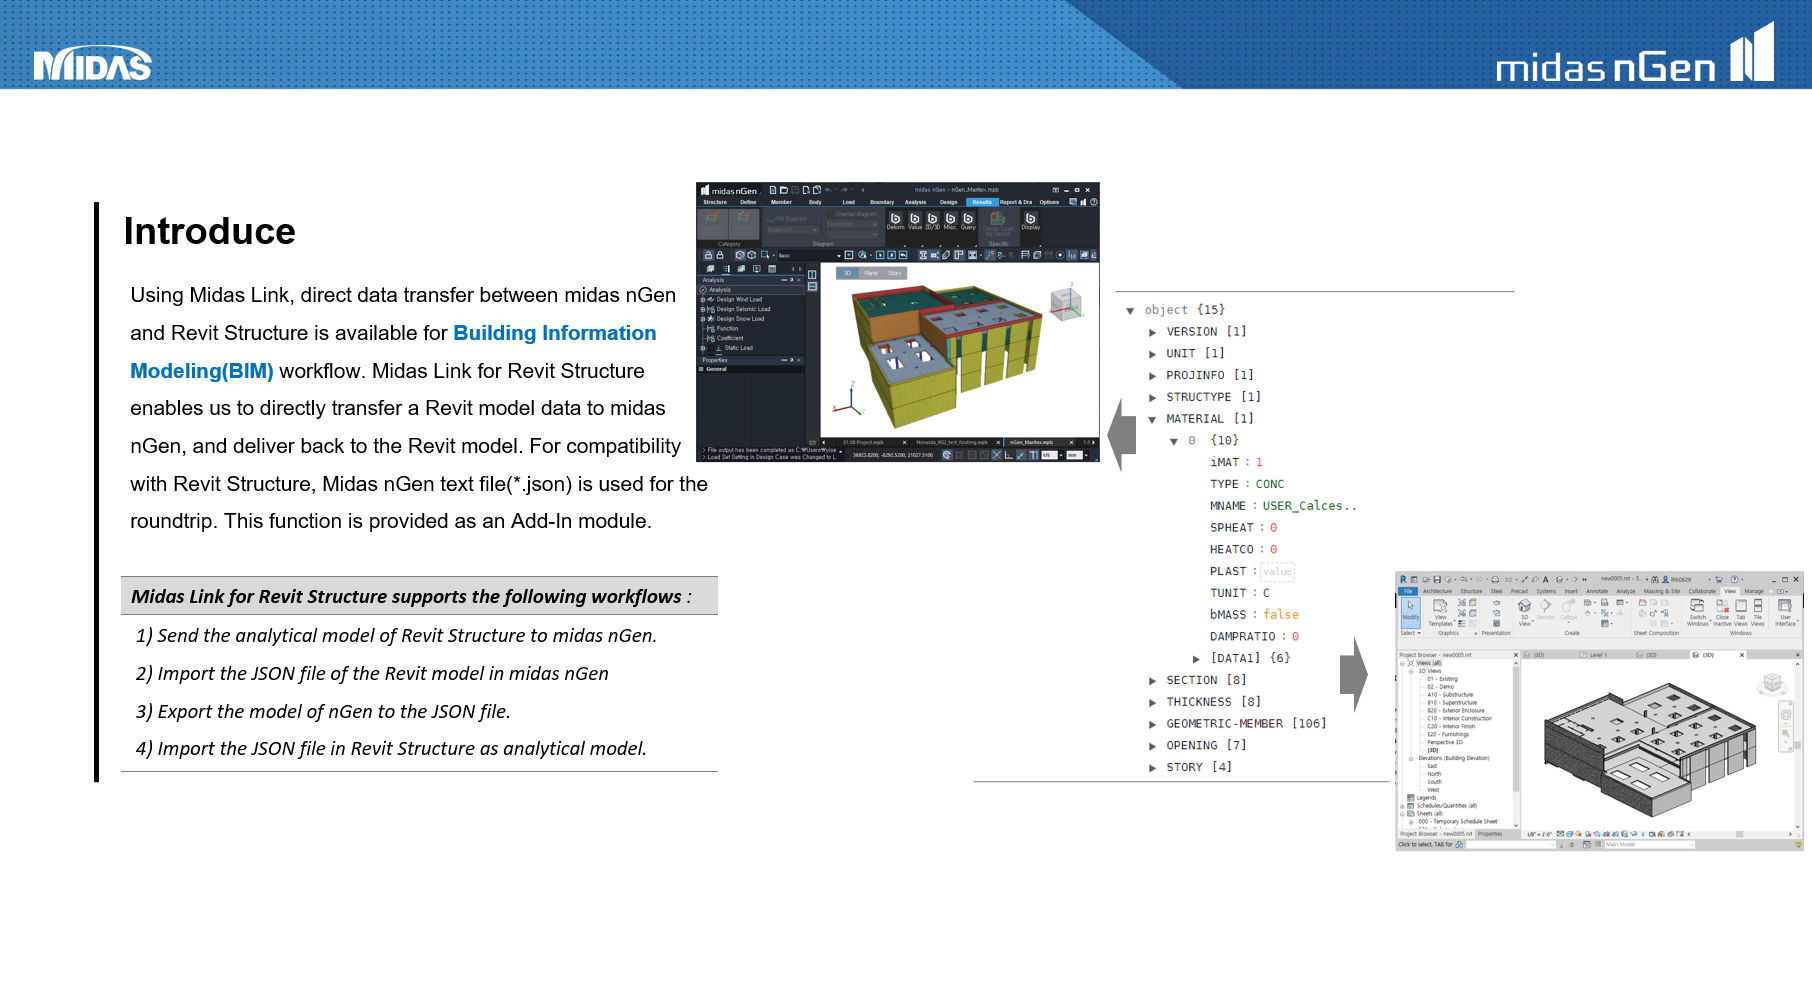Toggle the 3D view mode button
The width and height of the screenshot is (1812, 994).
click(x=847, y=273)
